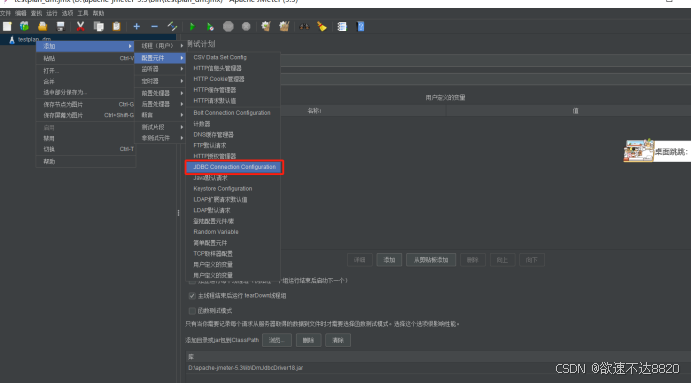The height and width of the screenshot is (383, 692).
Task: Click the Shutdown threads icon
Action: 246,26
